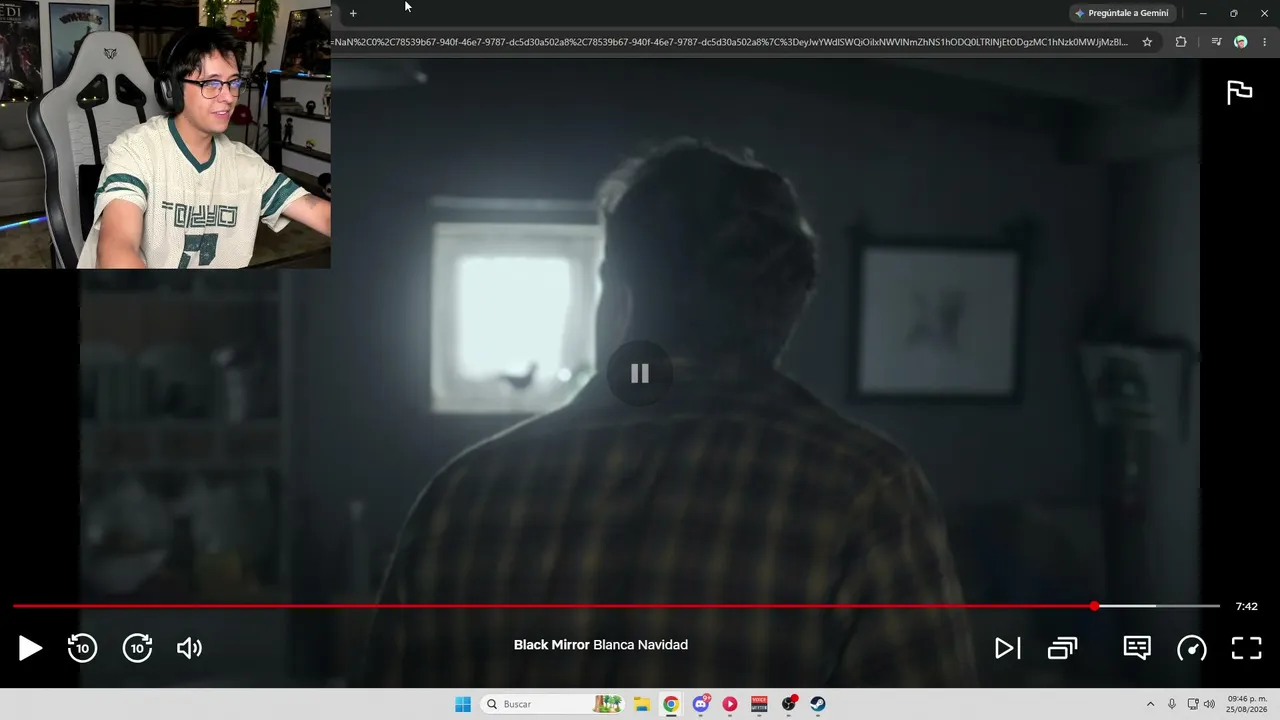Open Steam from the taskbar
This screenshot has width=1280, height=720.
(818, 704)
